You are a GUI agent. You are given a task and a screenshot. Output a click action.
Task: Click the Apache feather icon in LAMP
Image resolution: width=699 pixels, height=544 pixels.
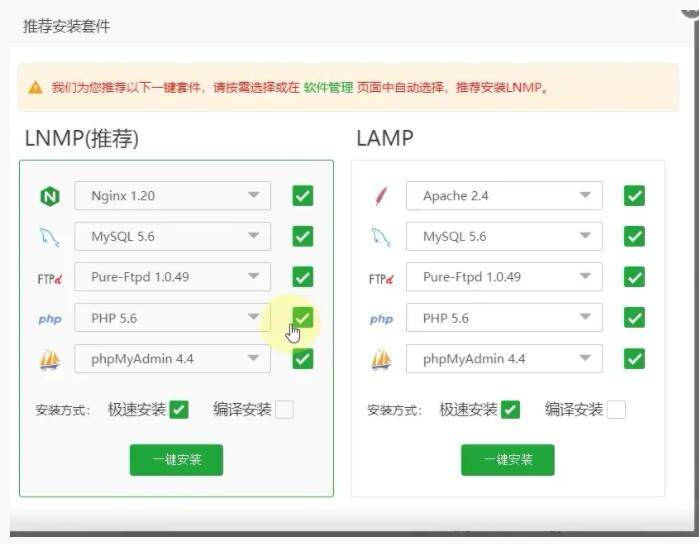pos(381,196)
